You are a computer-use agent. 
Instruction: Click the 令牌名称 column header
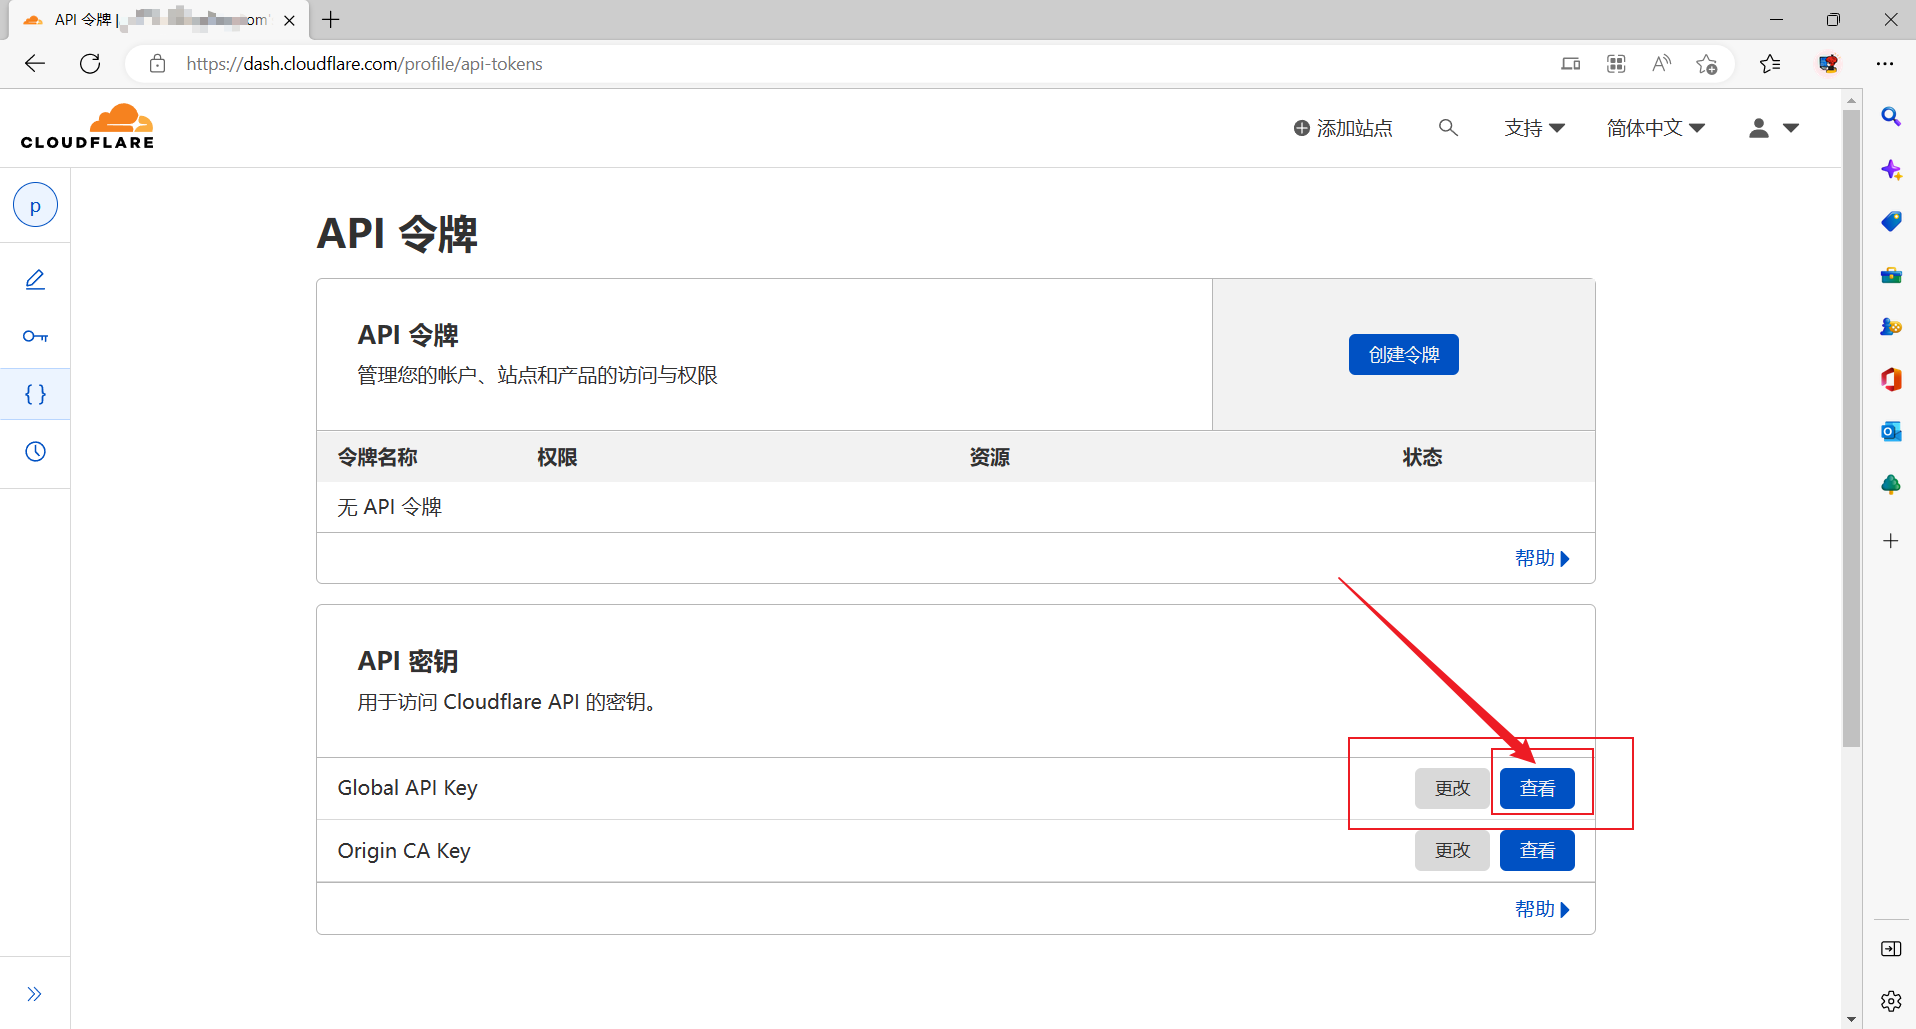click(x=377, y=457)
